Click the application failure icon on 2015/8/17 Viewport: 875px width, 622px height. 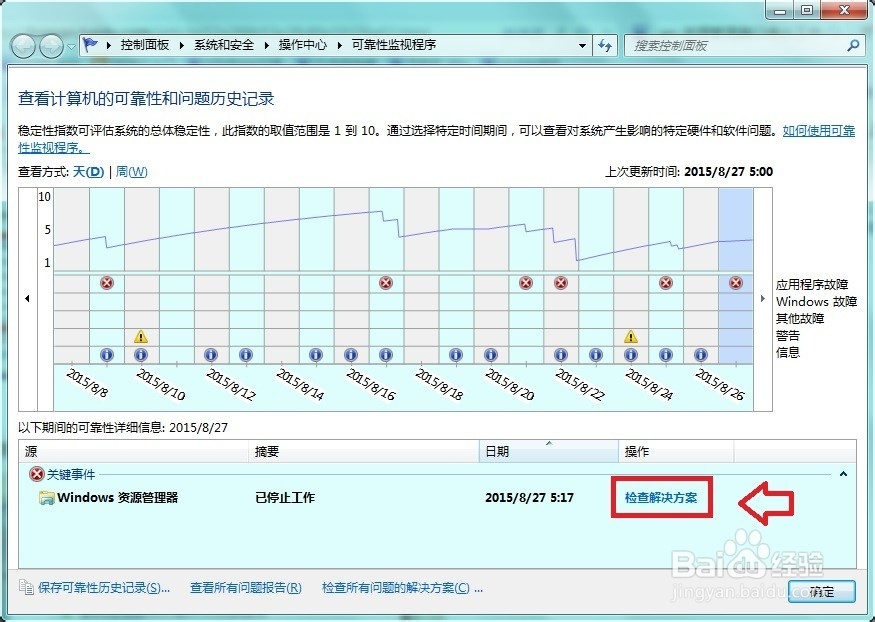pyautogui.click(x=386, y=283)
